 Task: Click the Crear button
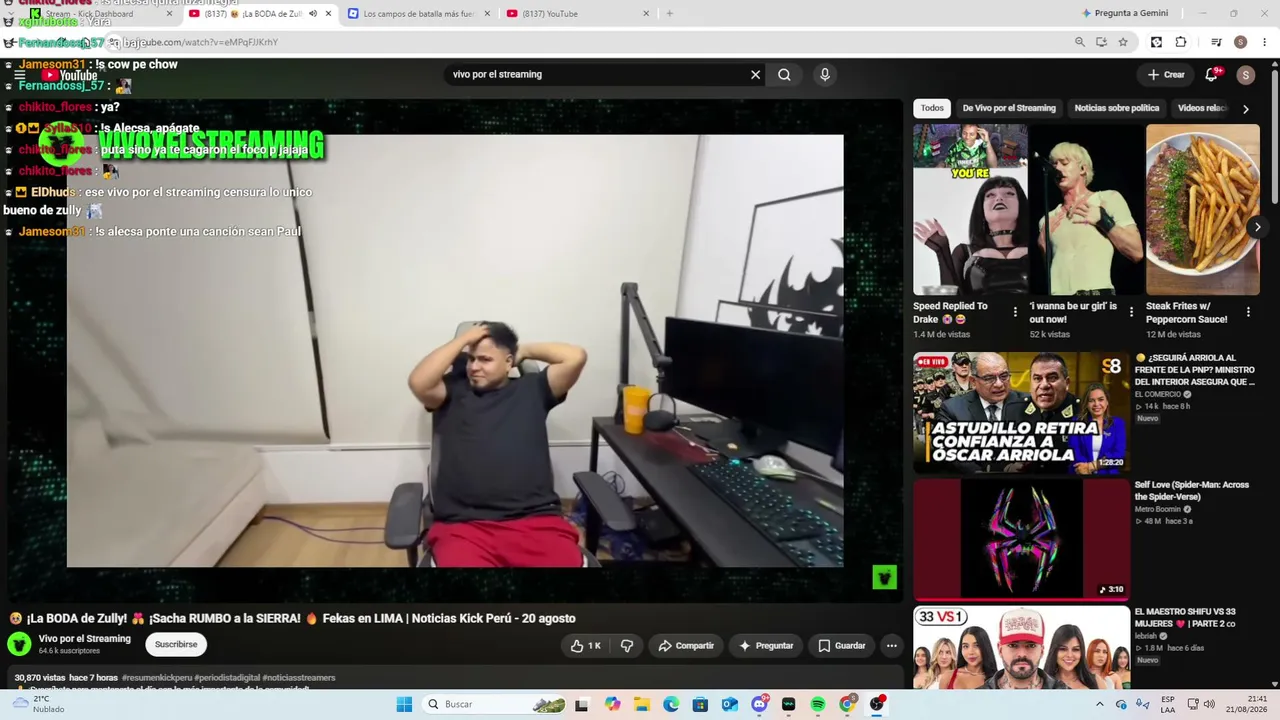click(1166, 75)
